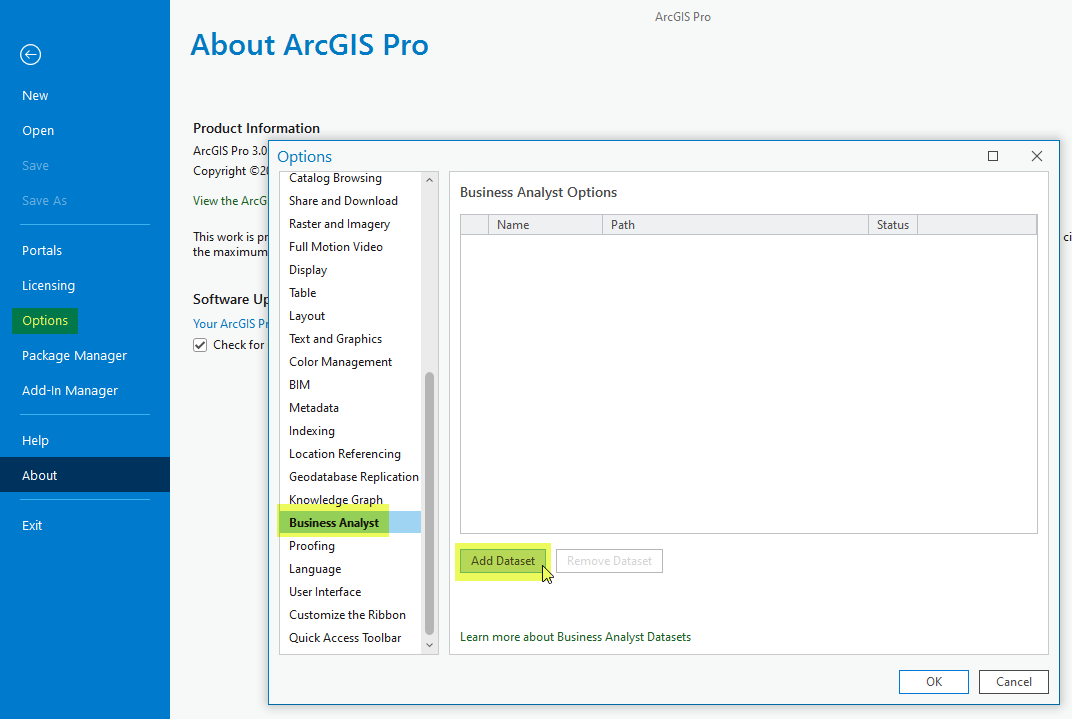
Task: Open the View the ArcGIS link
Action: [230, 201]
